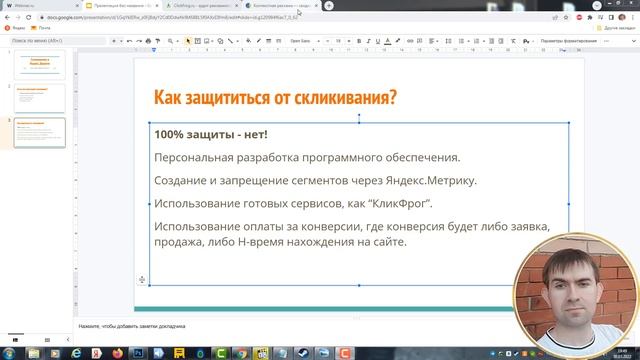Open Параметры форматирования panel
This screenshot has width=640, height=360.
pos(569,41)
